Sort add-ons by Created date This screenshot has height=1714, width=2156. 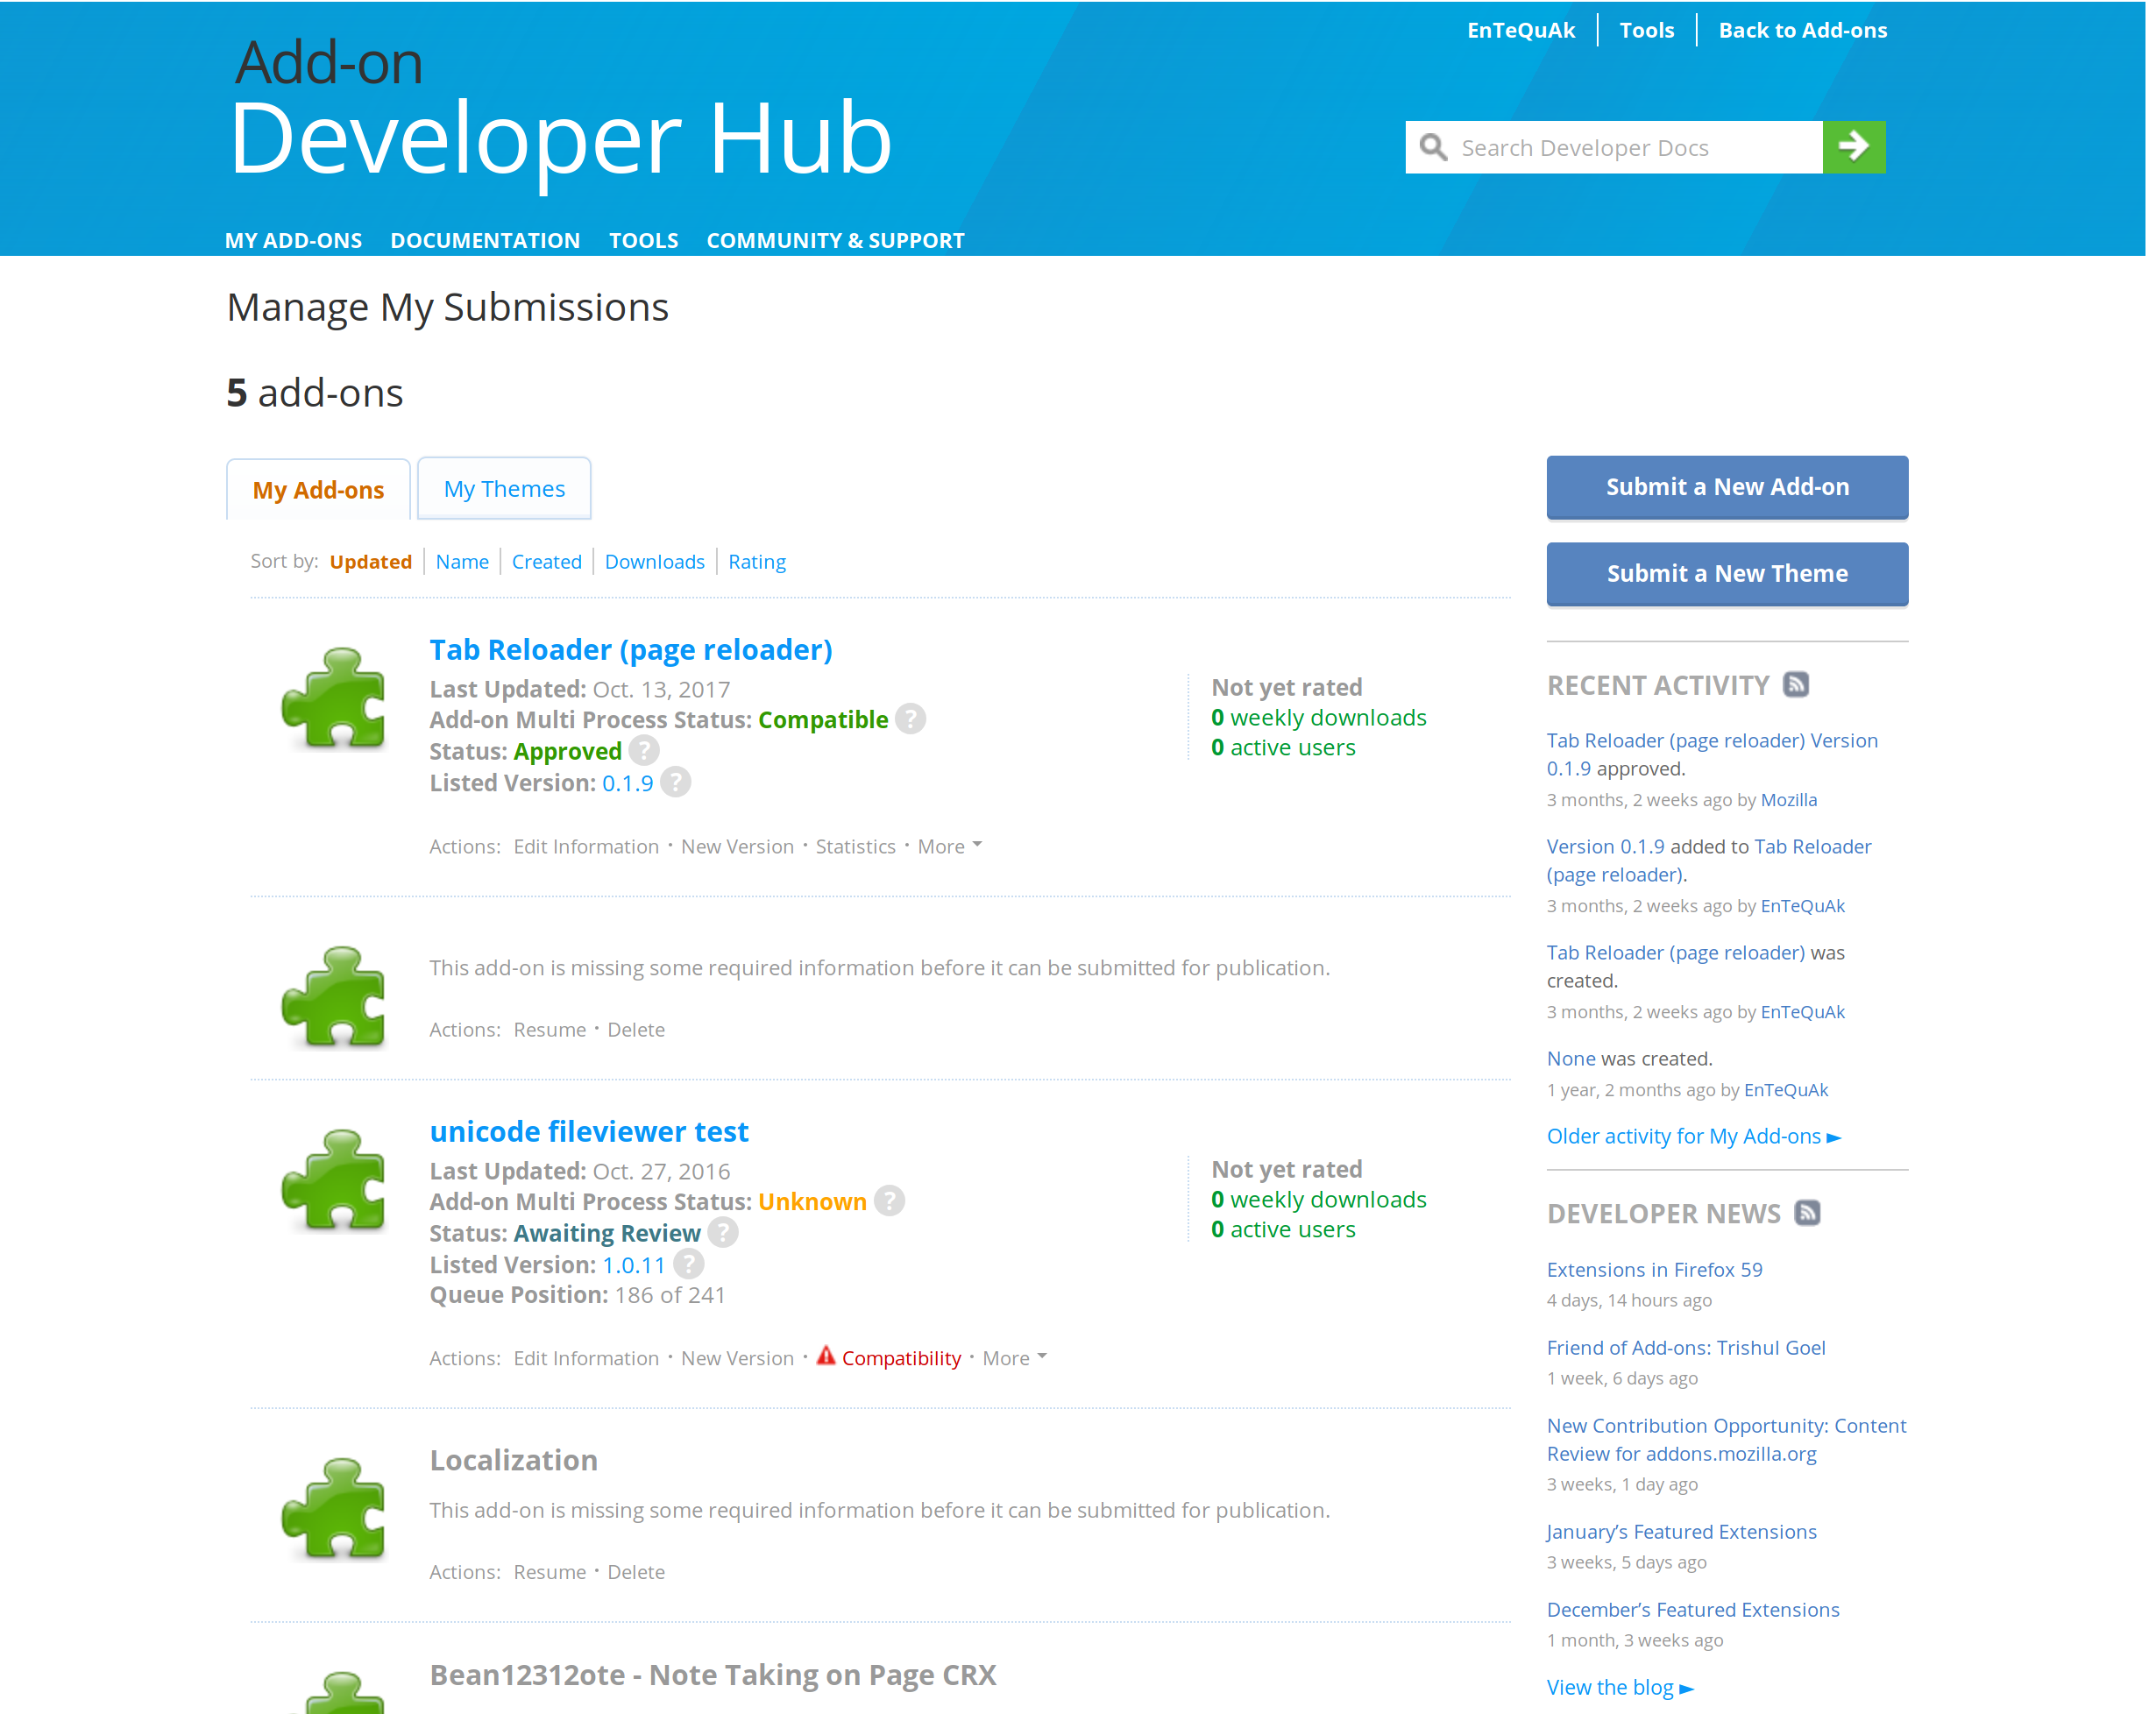[x=546, y=561]
